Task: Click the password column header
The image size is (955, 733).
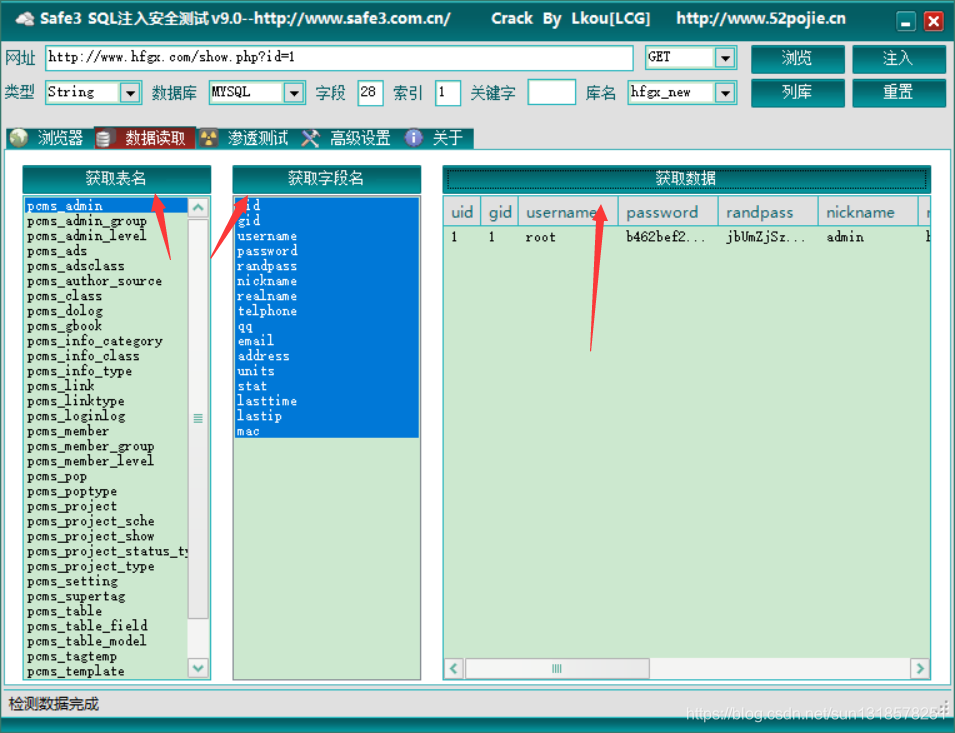Action: pyautogui.click(x=668, y=212)
